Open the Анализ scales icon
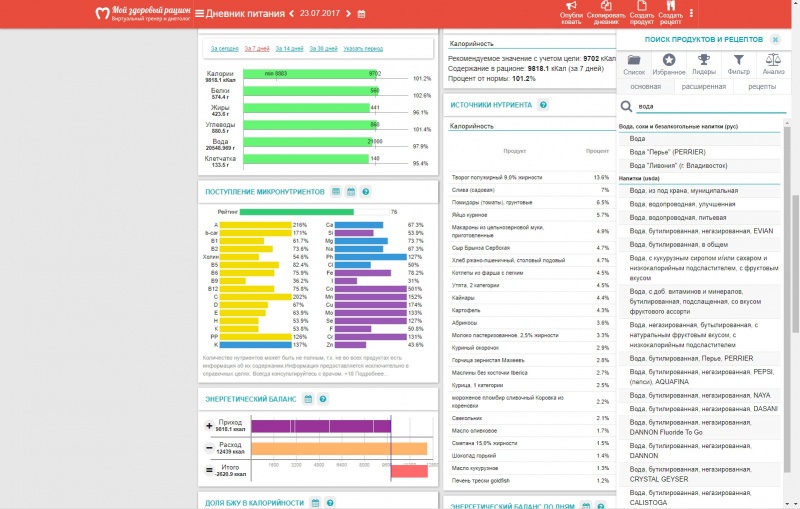This screenshot has width=800, height=509. [x=773, y=64]
